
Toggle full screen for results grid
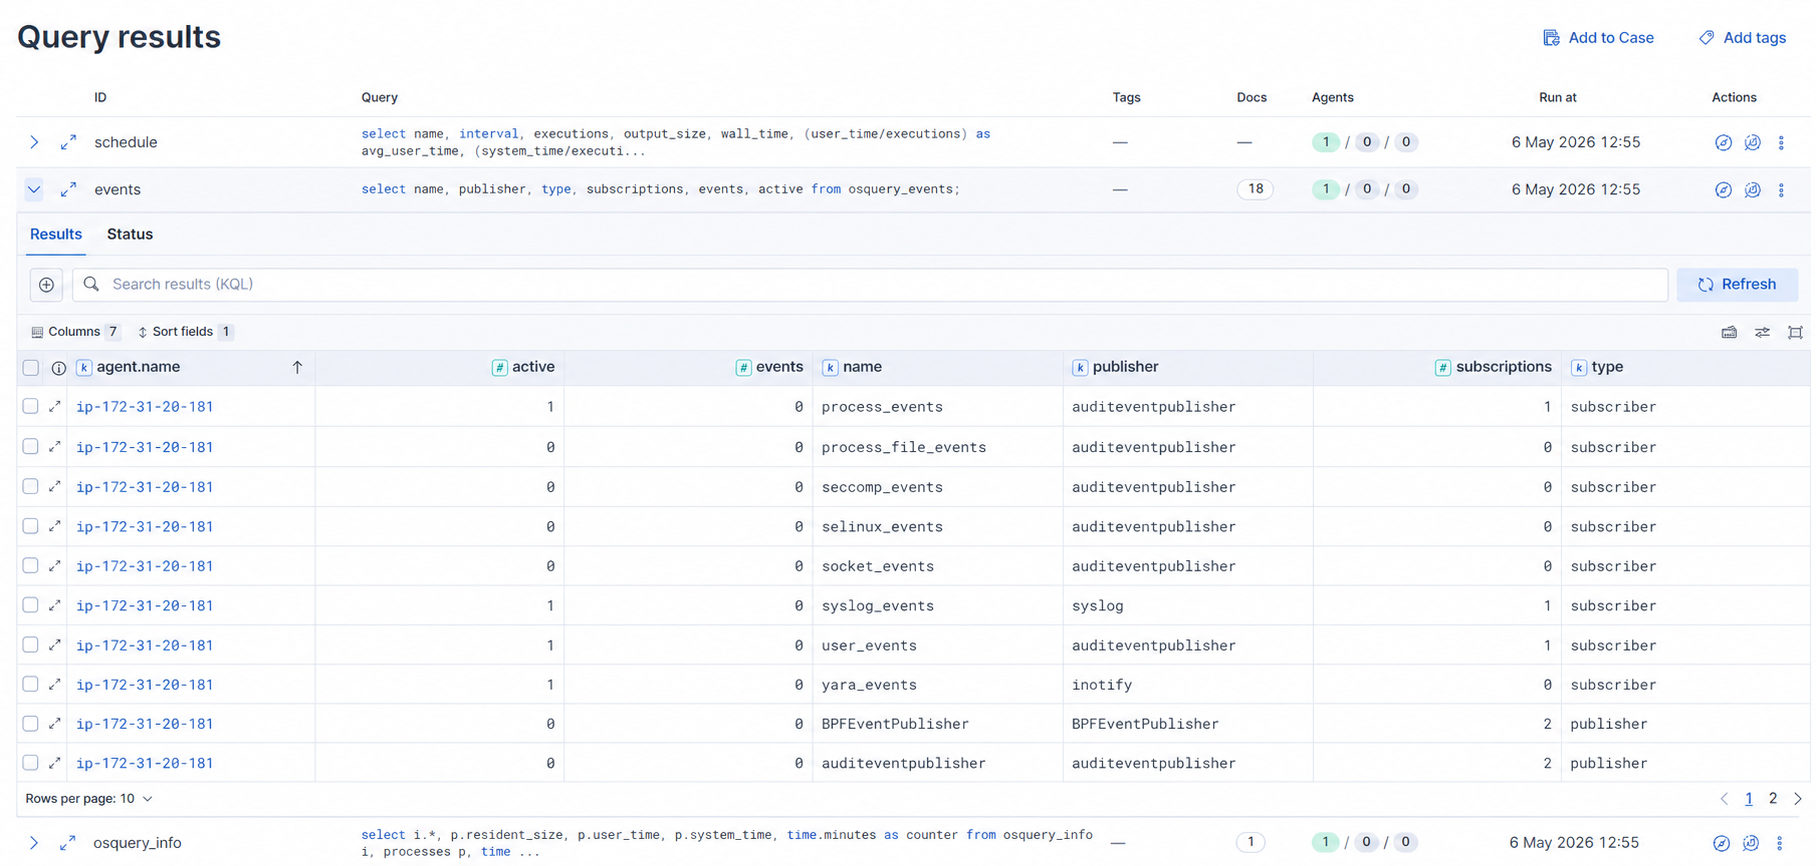point(1795,332)
